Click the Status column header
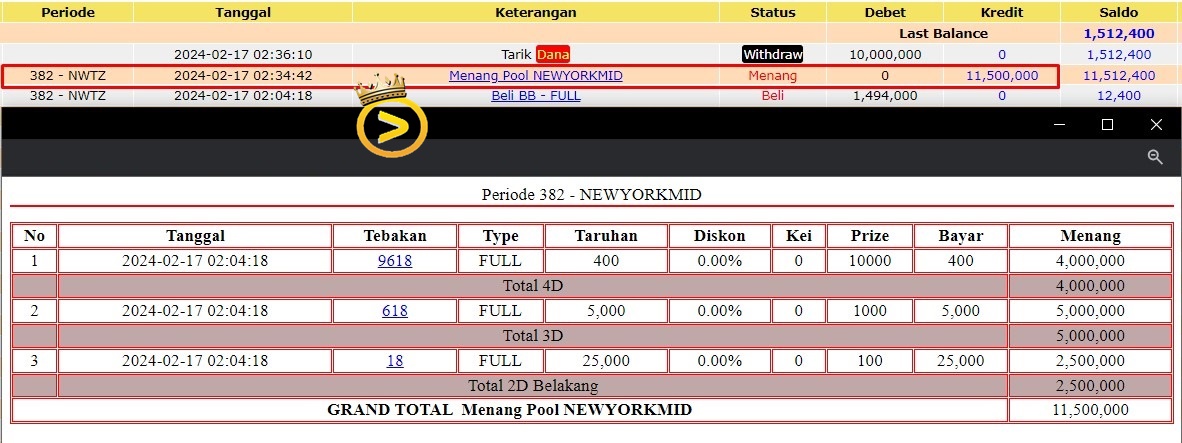 773,12
